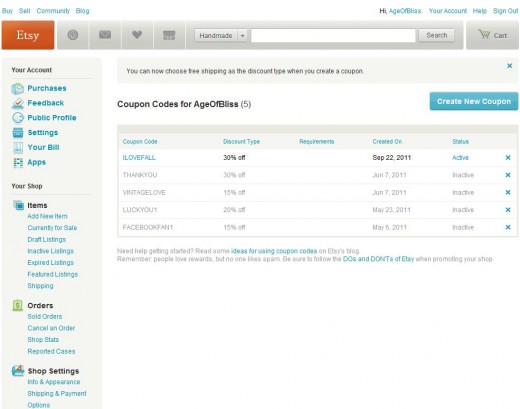Open ideas for using coupon codes link
Screen dimensions: 520x409
coord(274,251)
